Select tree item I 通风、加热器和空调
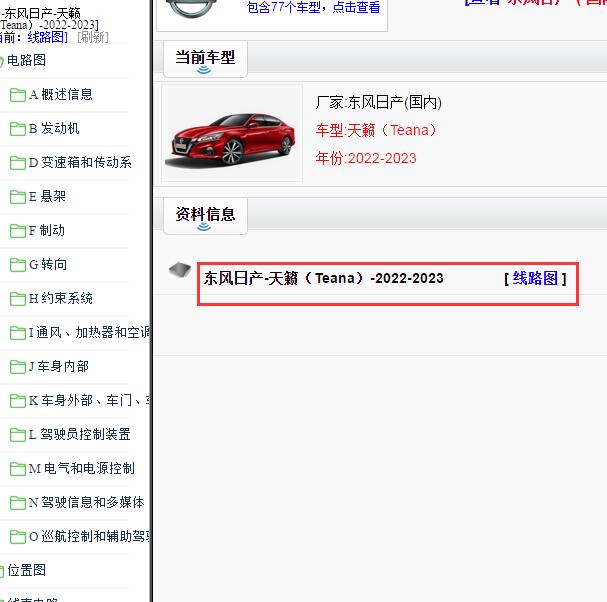 (89, 333)
